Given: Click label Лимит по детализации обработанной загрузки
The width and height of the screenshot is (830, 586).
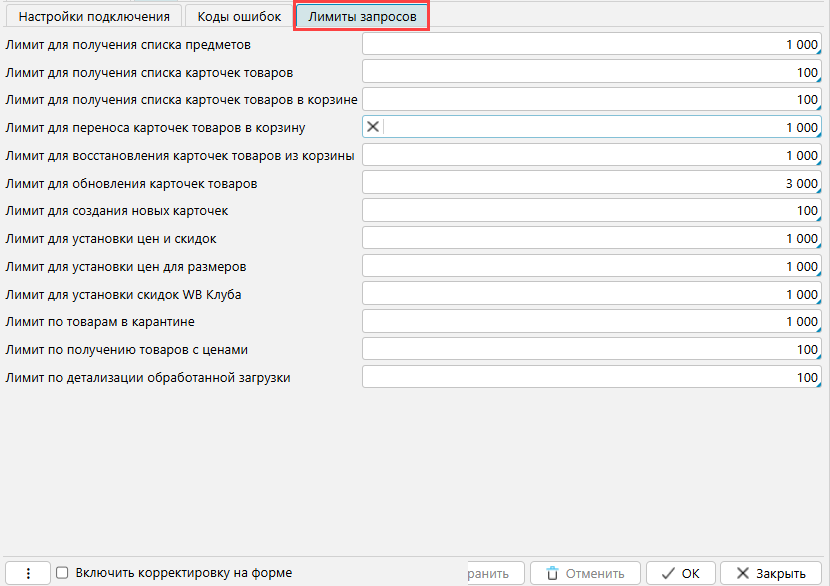Looking at the screenshot, I should (x=148, y=378).
